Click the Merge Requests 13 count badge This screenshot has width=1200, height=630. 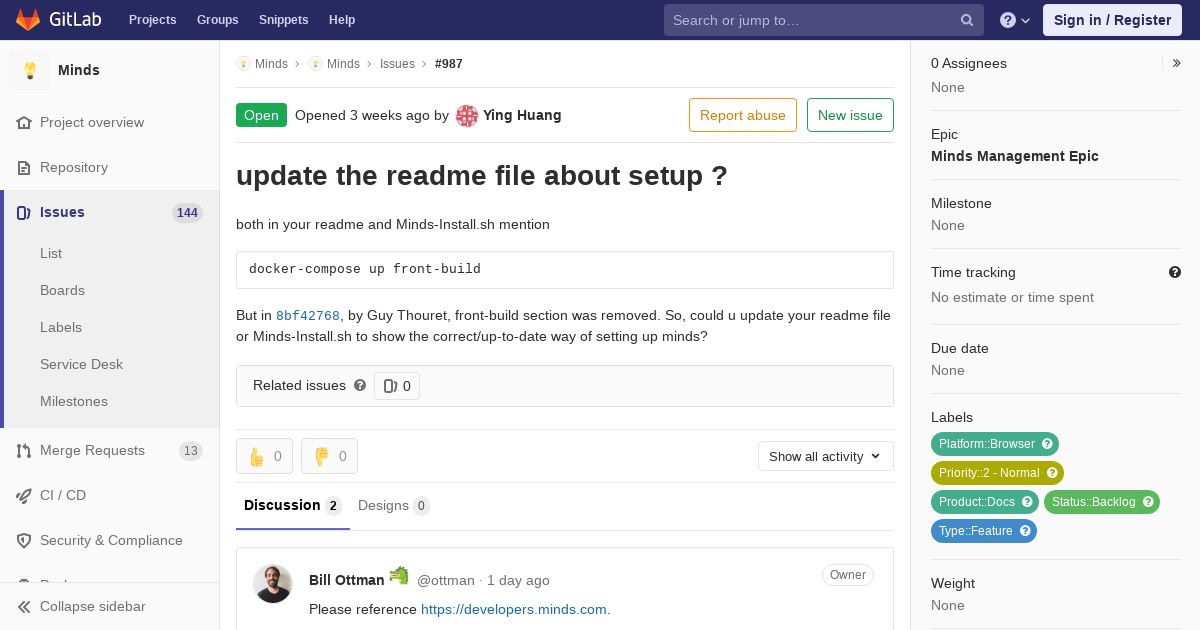click(x=191, y=450)
